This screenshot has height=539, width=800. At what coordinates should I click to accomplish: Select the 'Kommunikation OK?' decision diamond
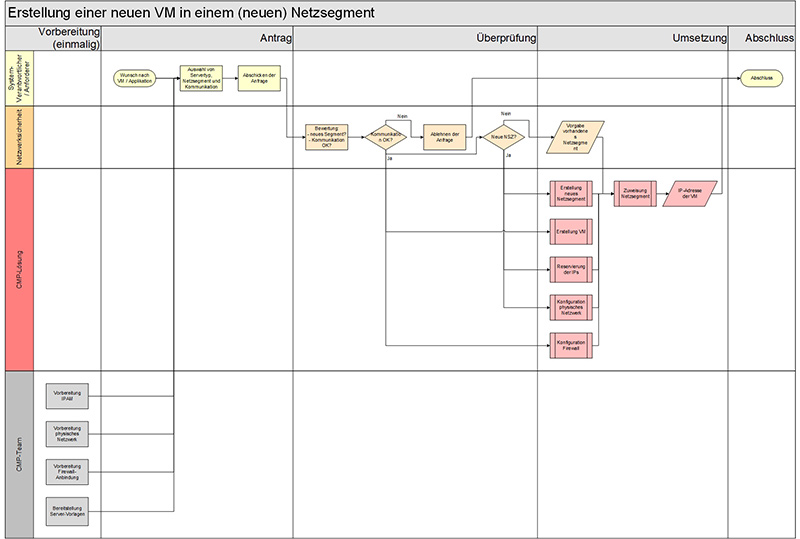(387, 137)
